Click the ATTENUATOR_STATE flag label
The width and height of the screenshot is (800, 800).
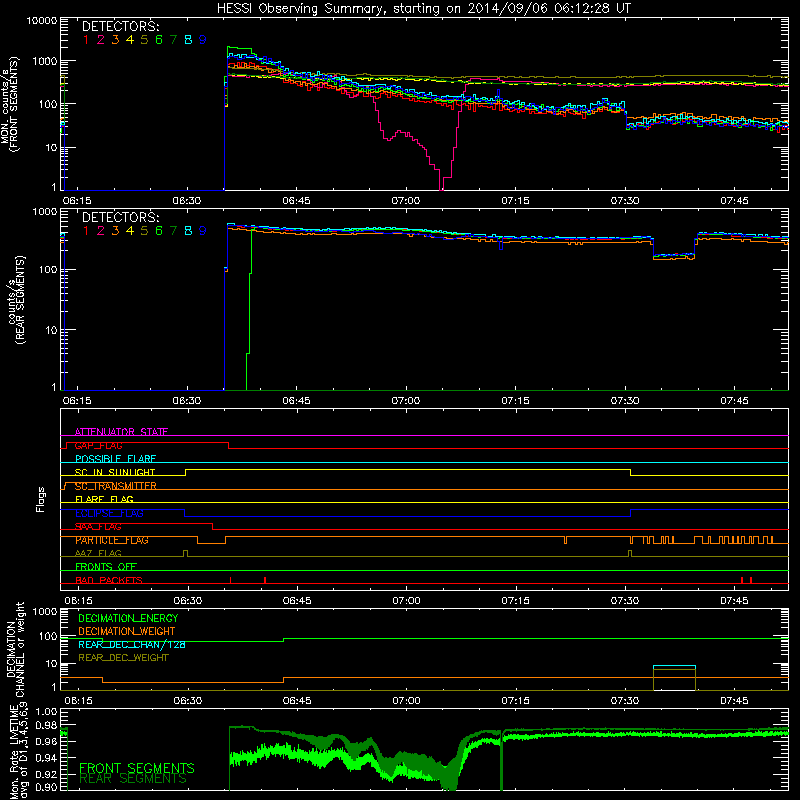click(x=121, y=432)
